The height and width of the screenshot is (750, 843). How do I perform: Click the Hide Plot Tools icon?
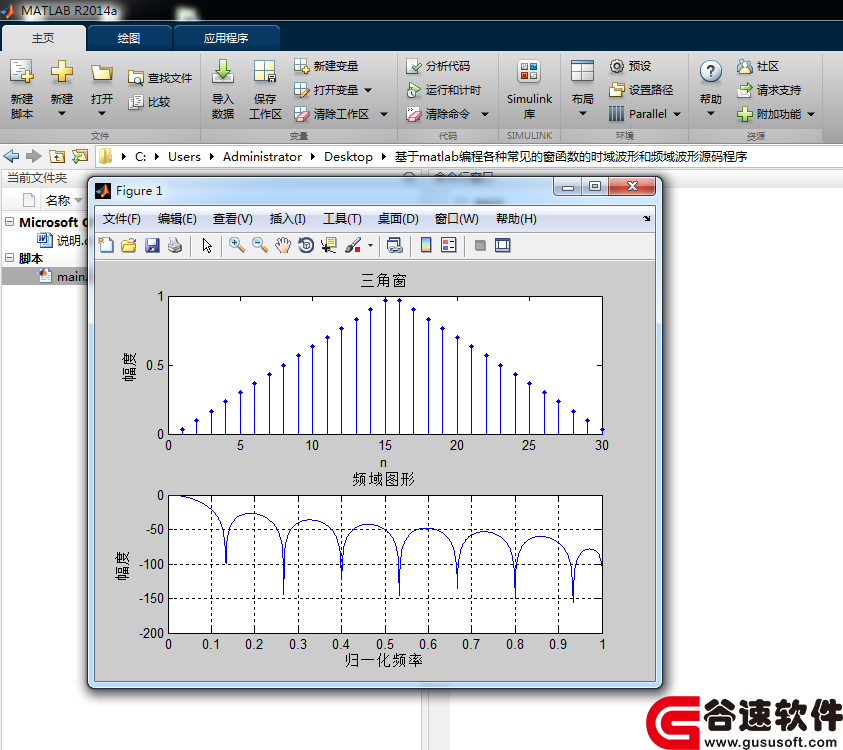tap(480, 246)
